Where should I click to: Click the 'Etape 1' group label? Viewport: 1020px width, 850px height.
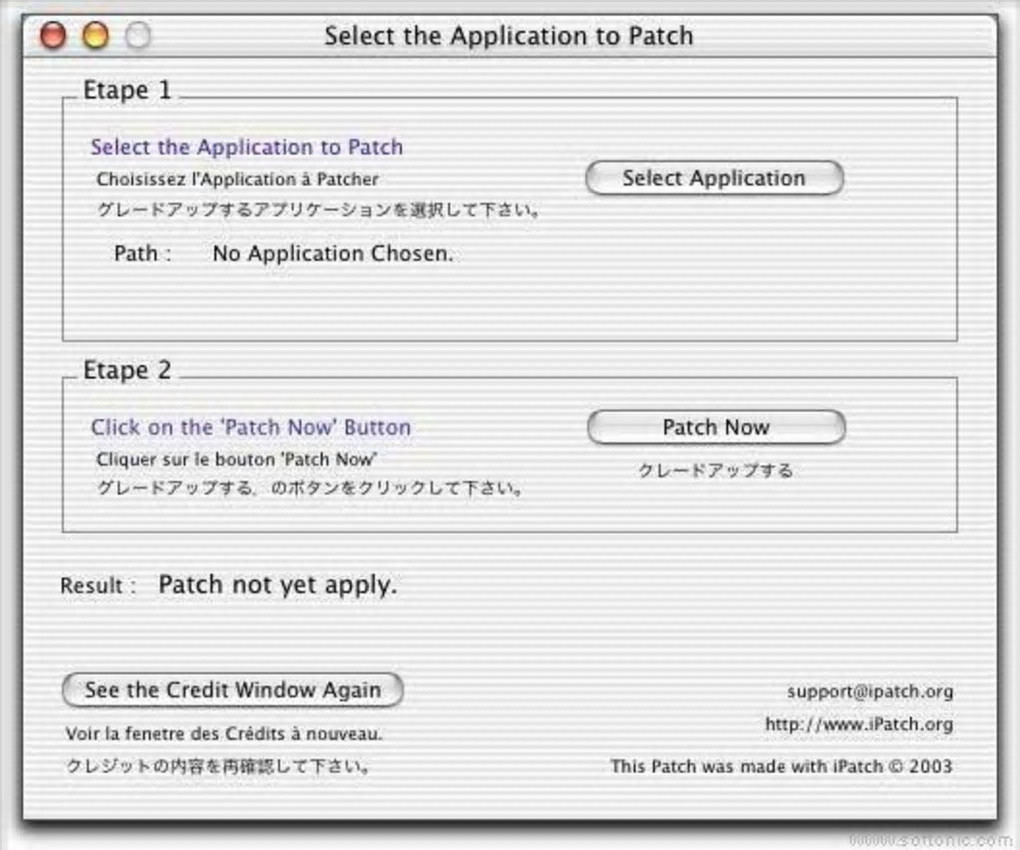pyautogui.click(x=127, y=90)
